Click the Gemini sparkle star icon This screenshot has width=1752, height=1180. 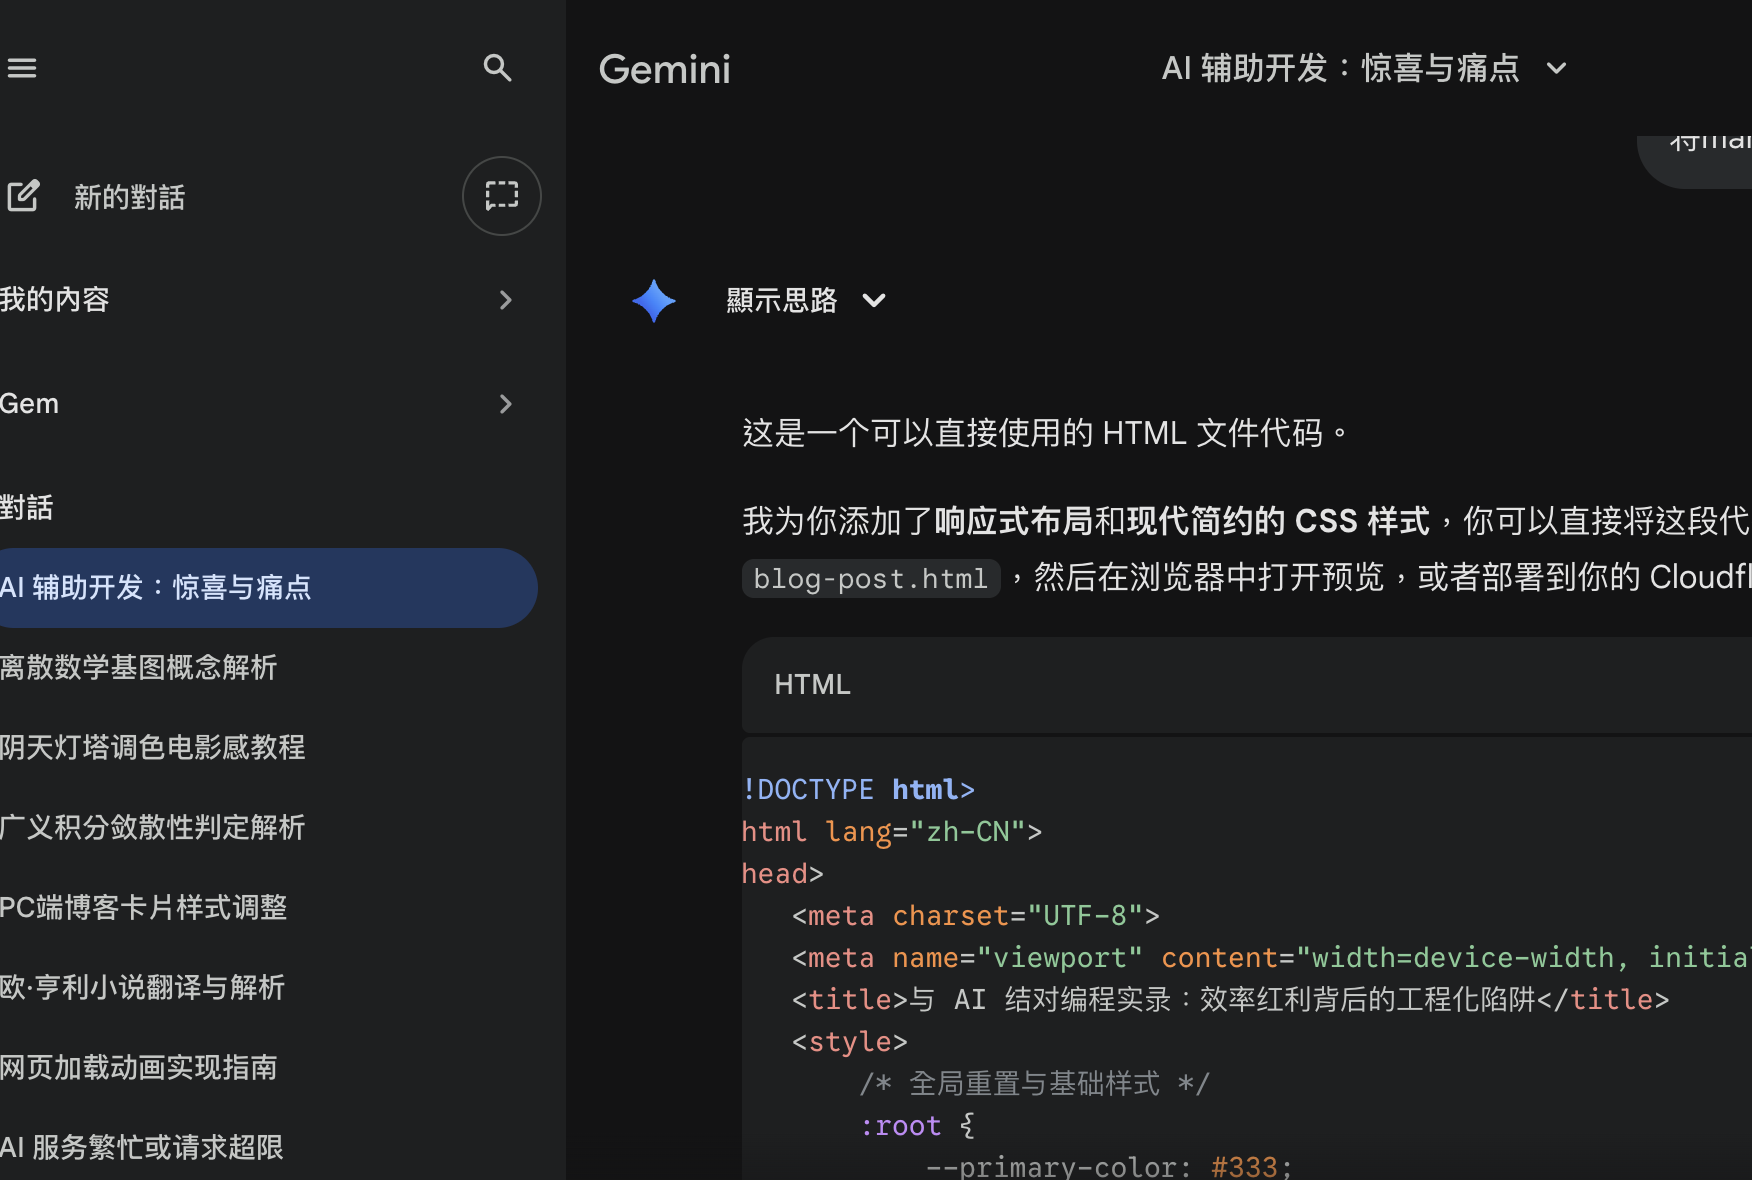[654, 301]
